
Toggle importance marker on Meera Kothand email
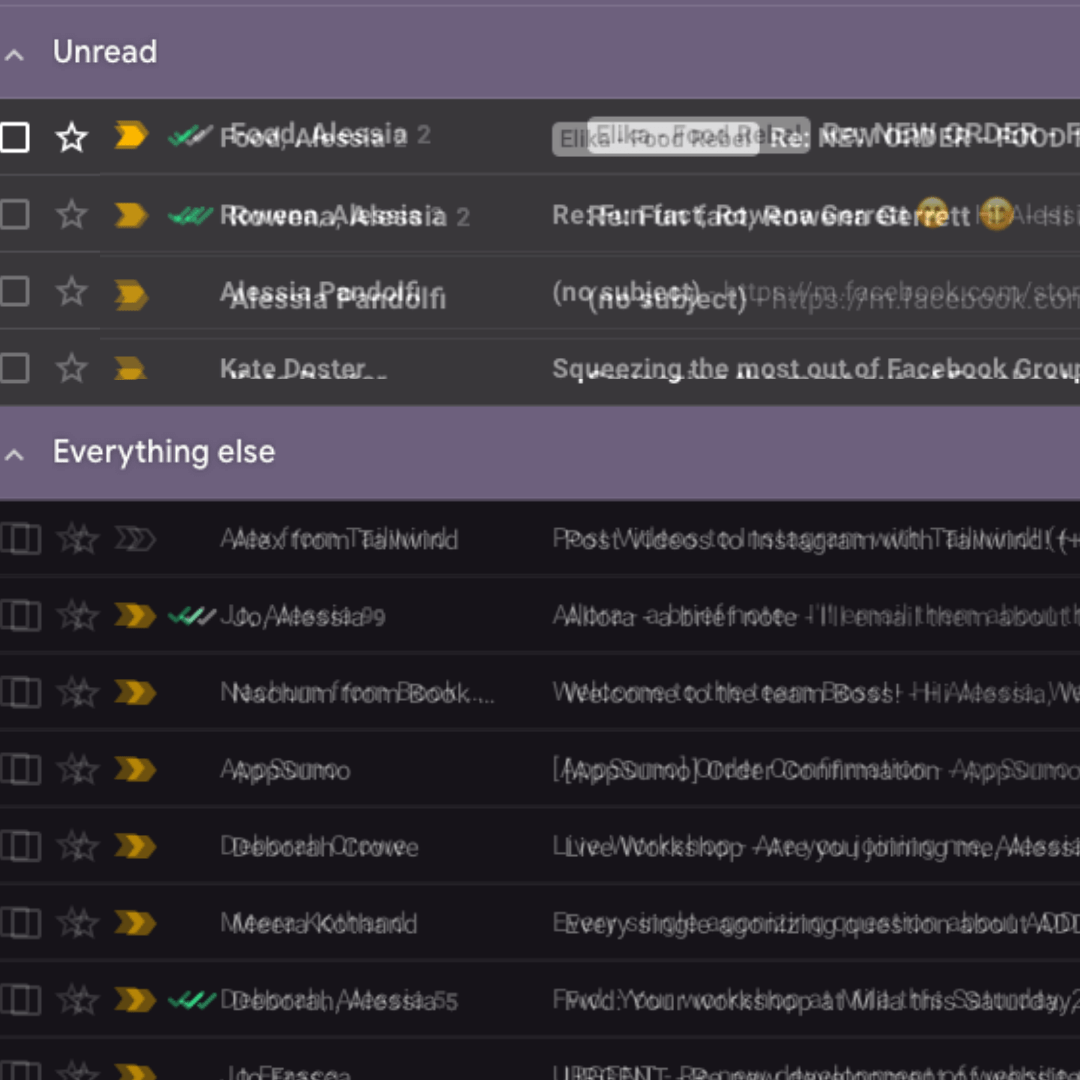pyautogui.click(x=134, y=923)
